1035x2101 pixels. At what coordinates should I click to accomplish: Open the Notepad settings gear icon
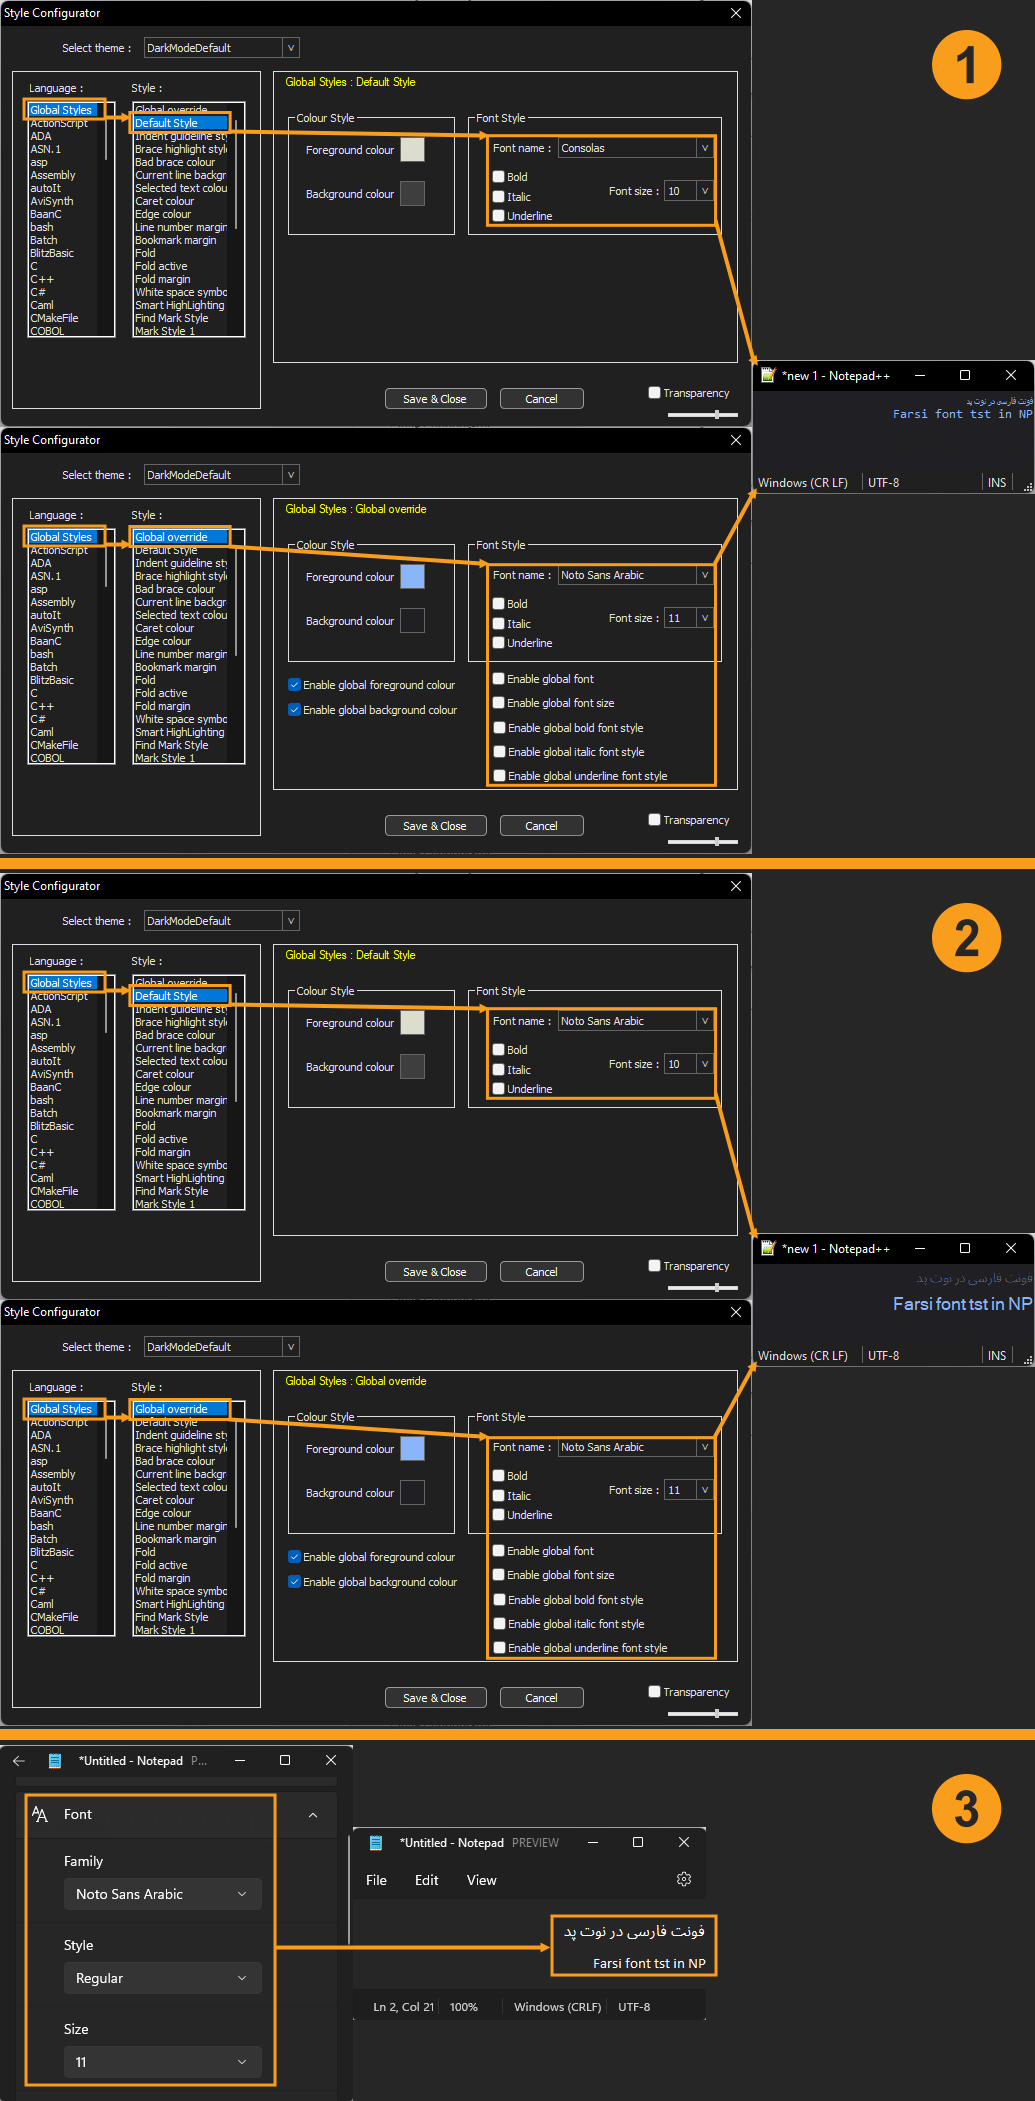684,1879
